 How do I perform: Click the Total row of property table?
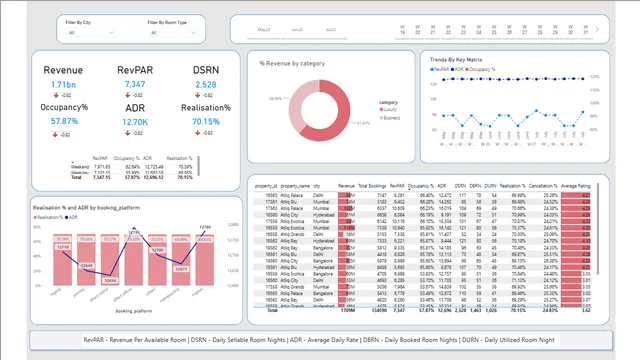(x=422, y=311)
